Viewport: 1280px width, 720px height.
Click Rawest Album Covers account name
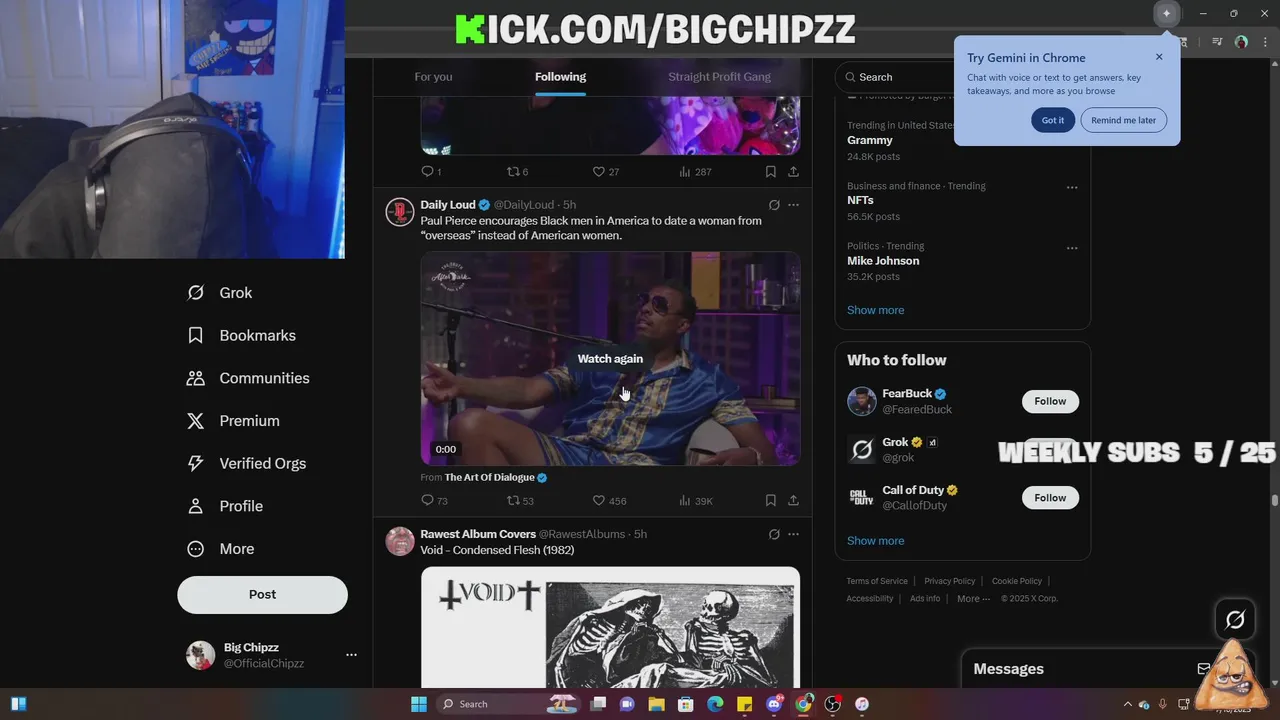tap(478, 534)
